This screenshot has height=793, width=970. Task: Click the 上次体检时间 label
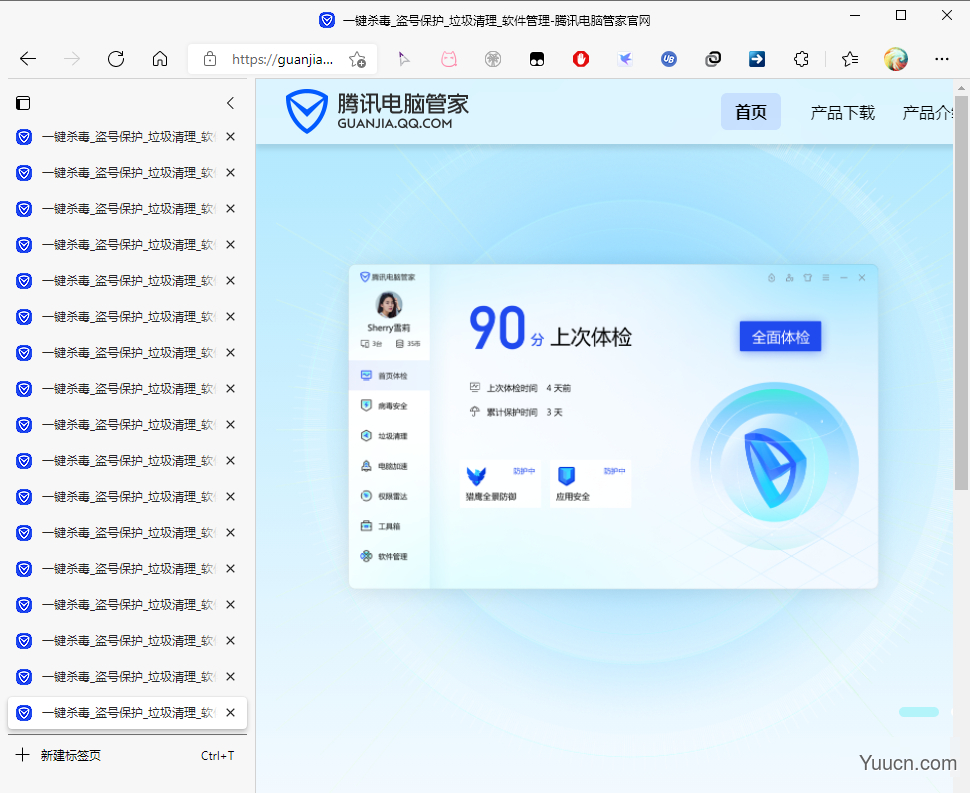(x=512, y=388)
